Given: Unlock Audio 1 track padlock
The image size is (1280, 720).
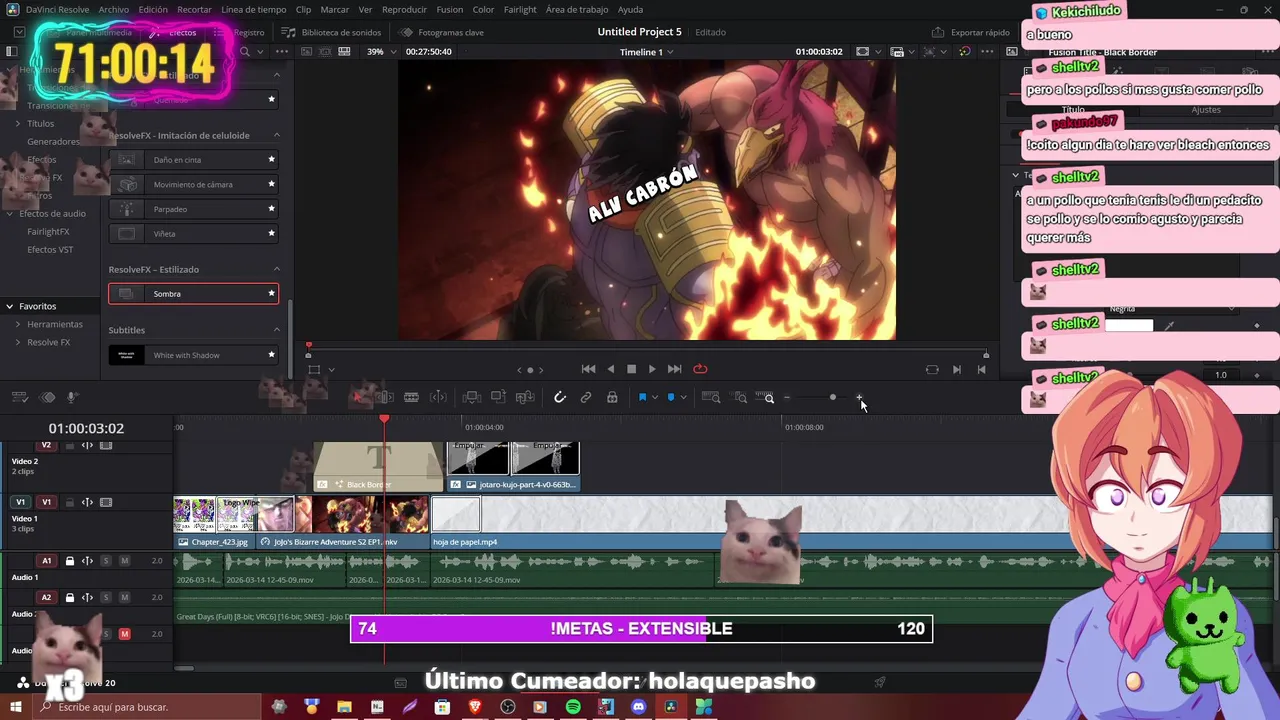Looking at the screenshot, I should click(x=69, y=561).
